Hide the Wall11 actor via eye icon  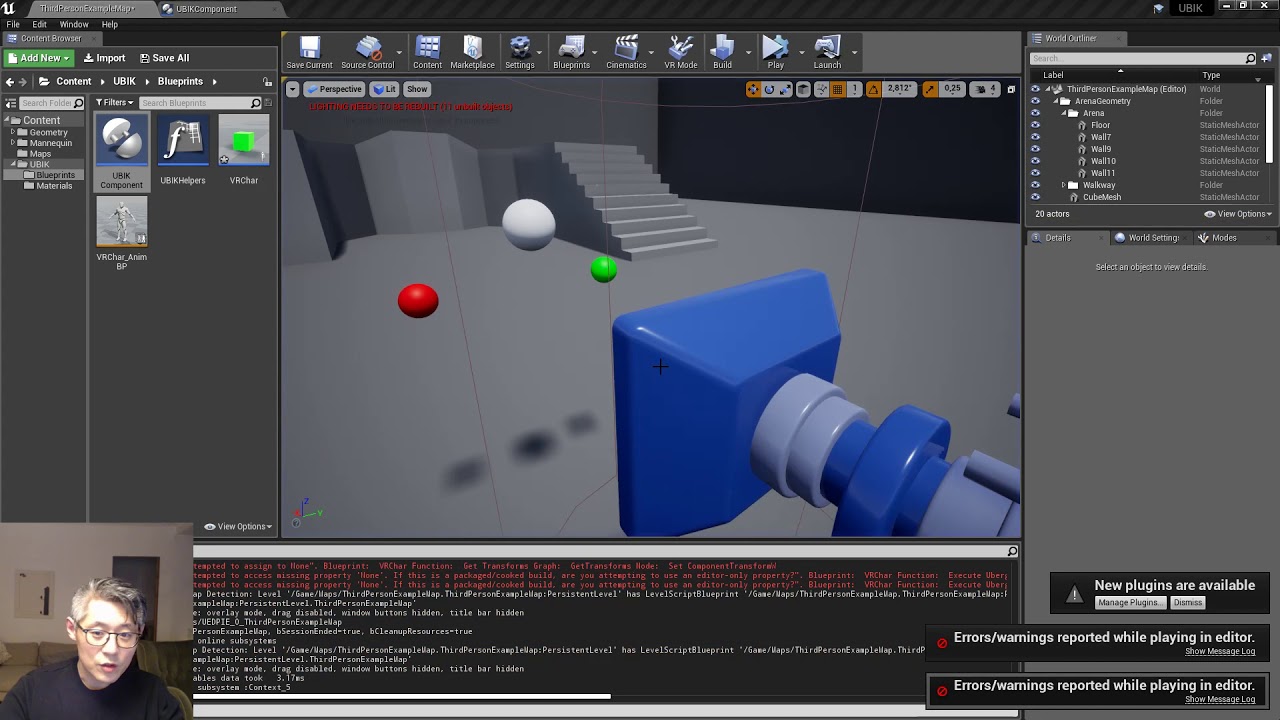pyautogui.click(x=1035, y=173)
